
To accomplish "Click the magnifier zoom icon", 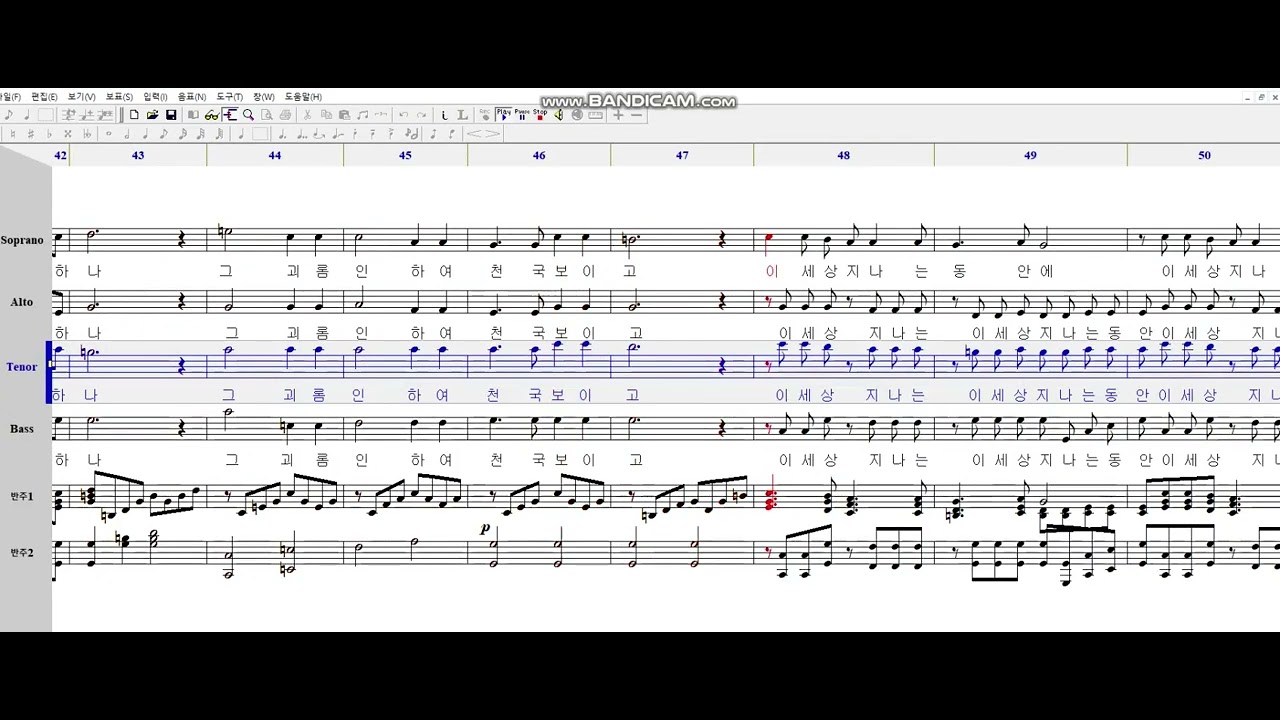I will point(248,115).
